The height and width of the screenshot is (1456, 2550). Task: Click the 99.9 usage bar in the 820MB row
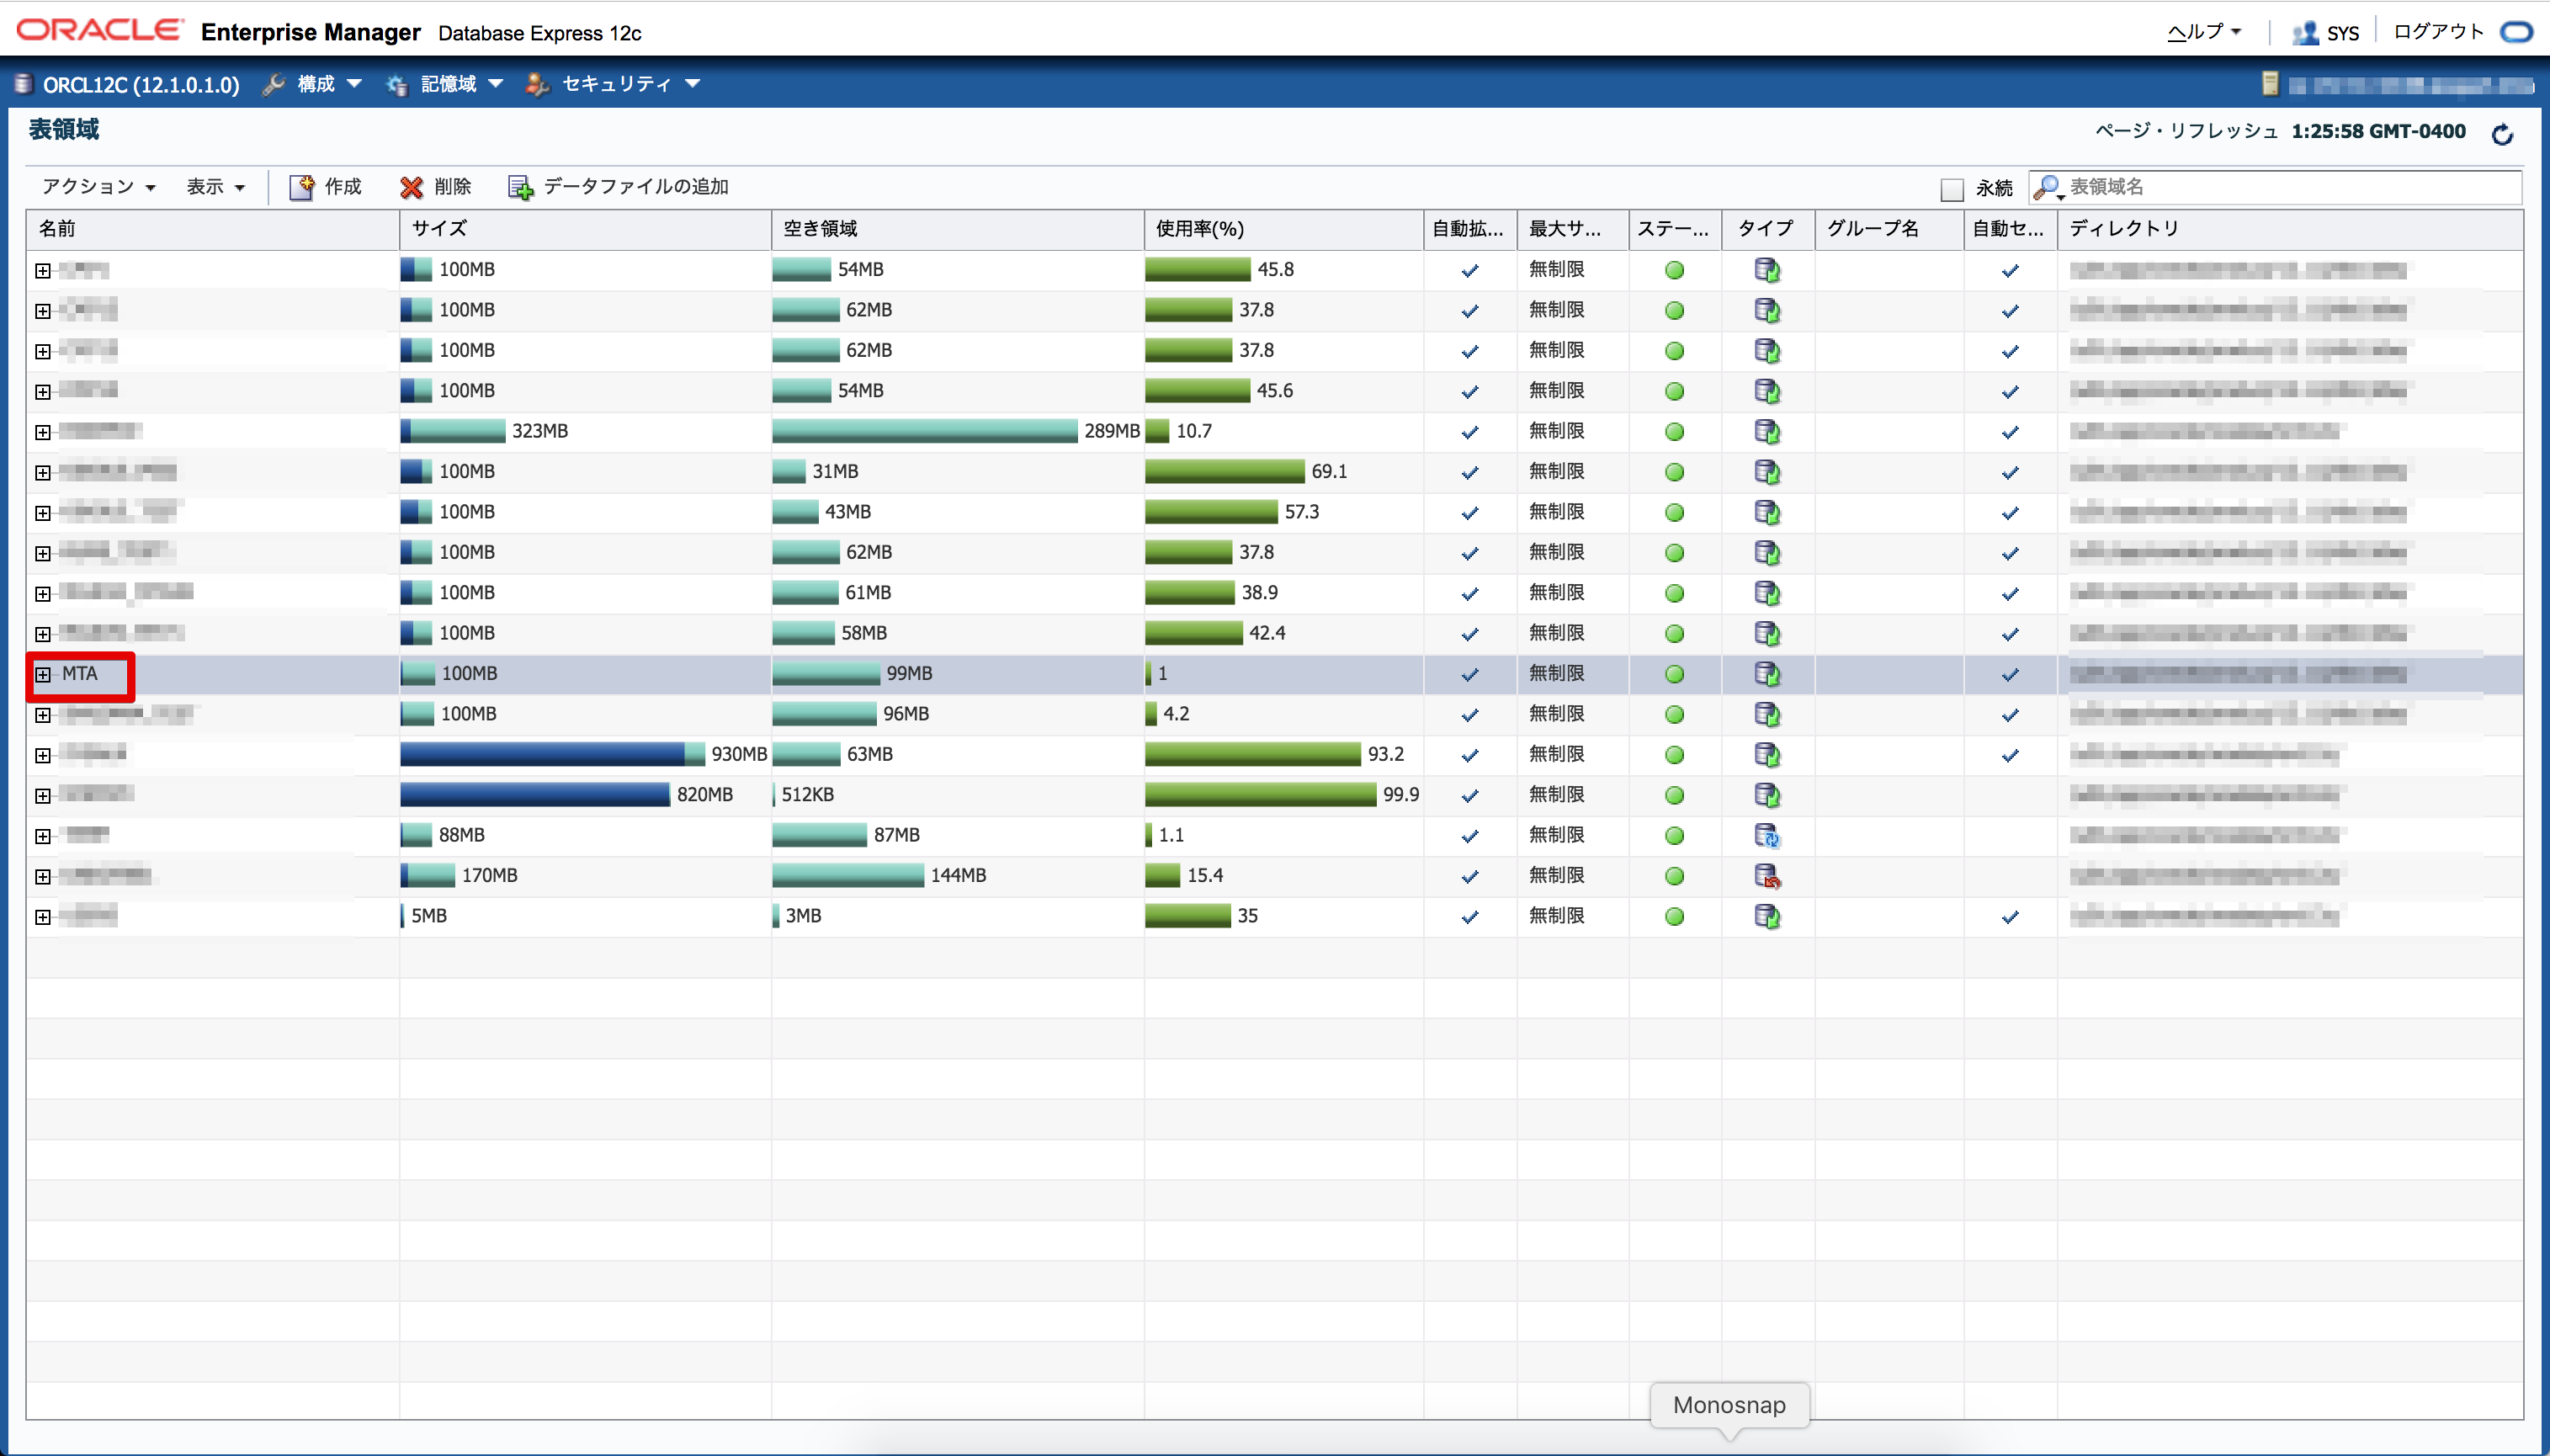[1260, 795]
